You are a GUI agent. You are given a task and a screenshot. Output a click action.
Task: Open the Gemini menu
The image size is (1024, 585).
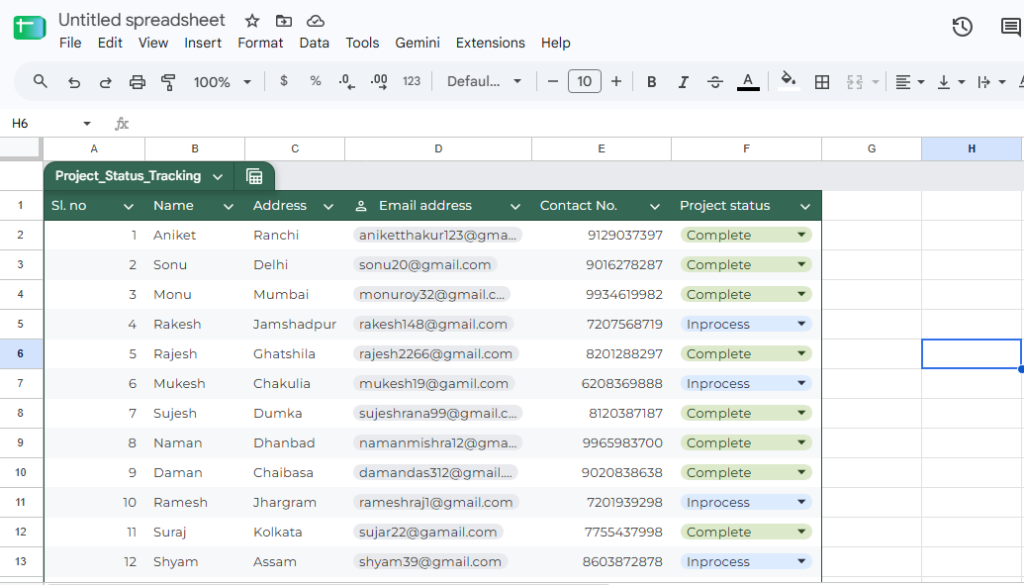coord(417,42)
